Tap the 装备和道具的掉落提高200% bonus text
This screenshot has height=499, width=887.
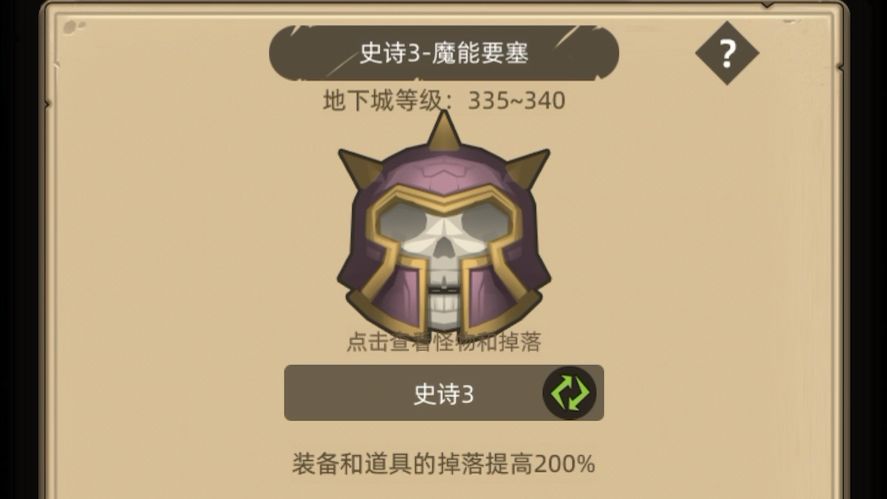(x=444, y=464)
